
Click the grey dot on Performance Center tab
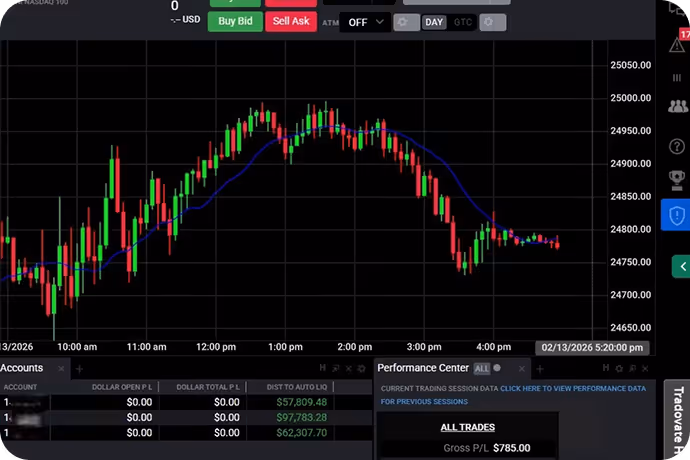tap(497, 368)
